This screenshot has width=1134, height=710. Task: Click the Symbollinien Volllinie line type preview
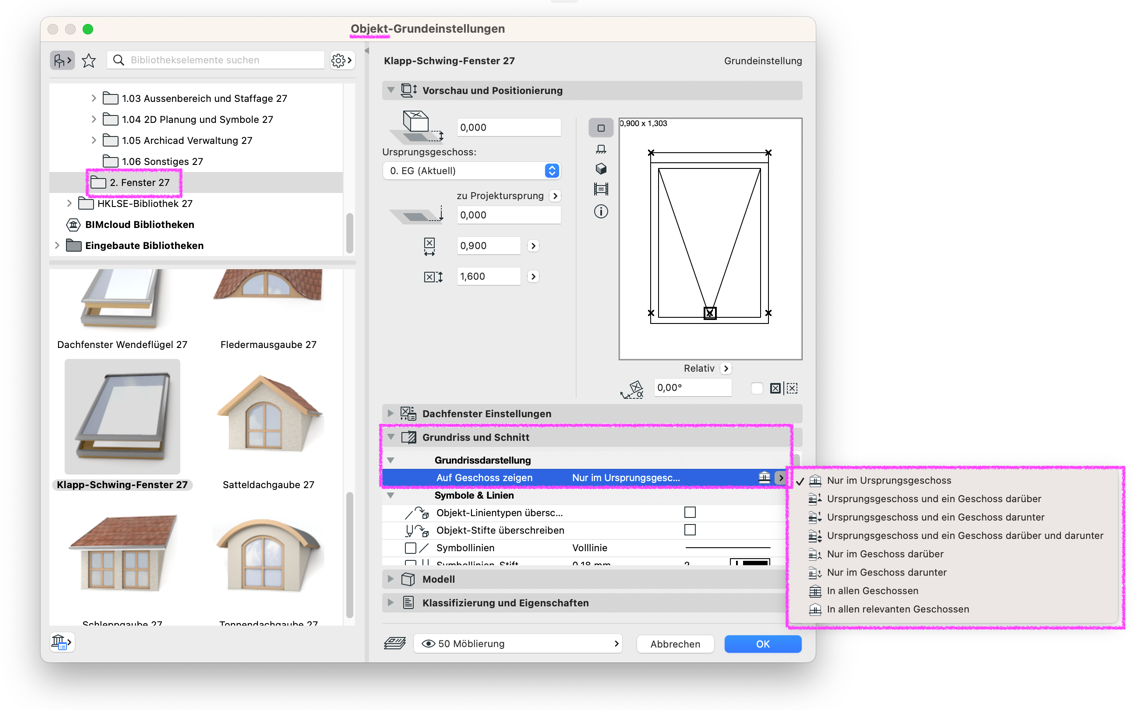click(728, 548)
